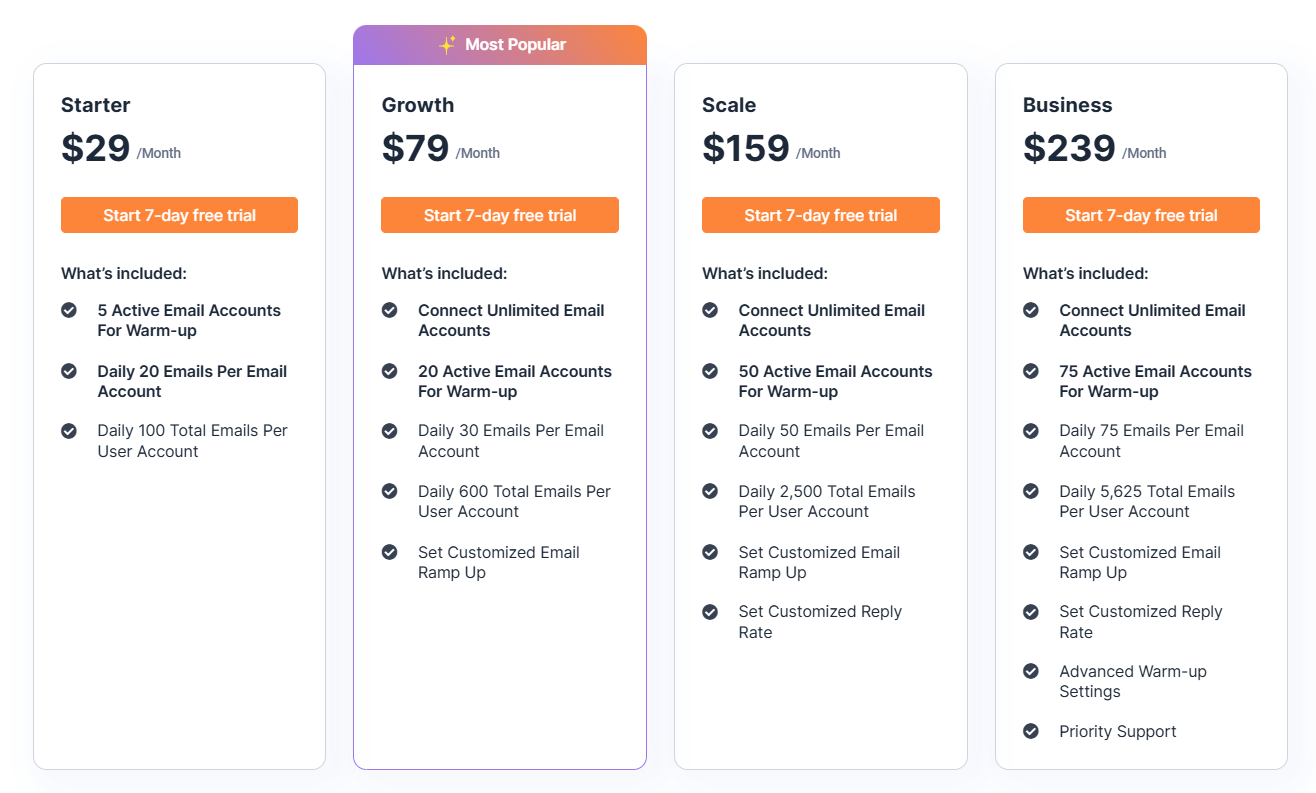Click checkmark beside Daily 100 Total Emails

coord(69,431)
